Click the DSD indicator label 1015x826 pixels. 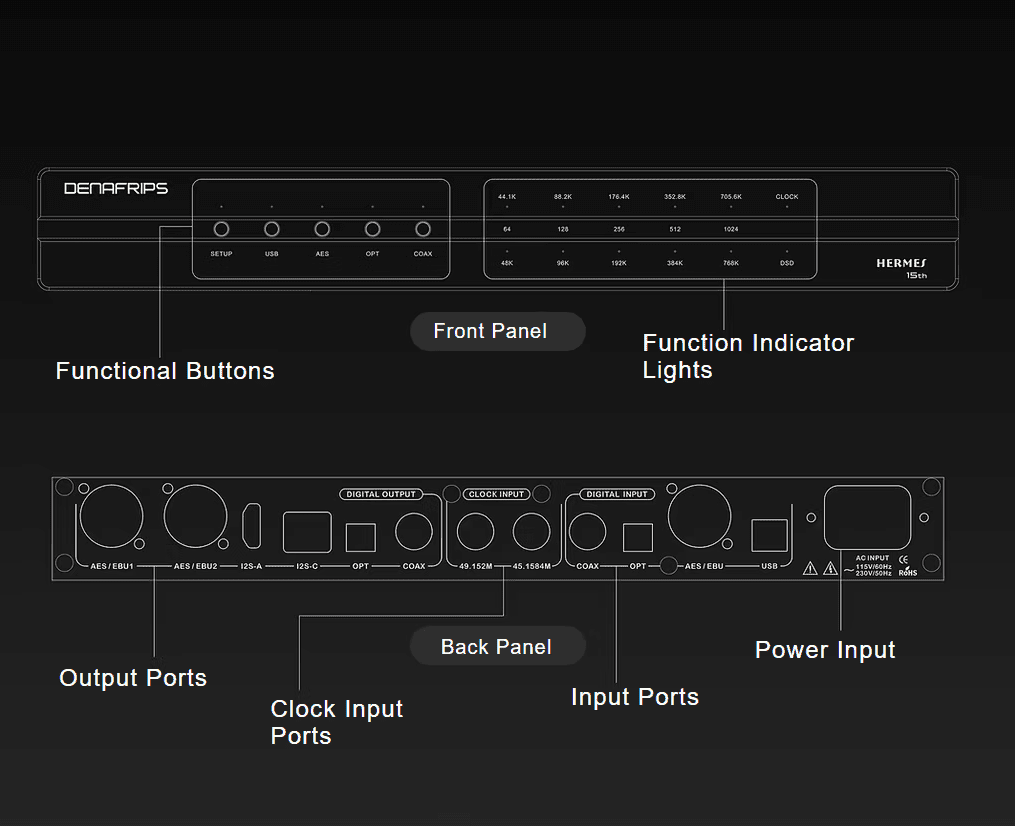787,263
